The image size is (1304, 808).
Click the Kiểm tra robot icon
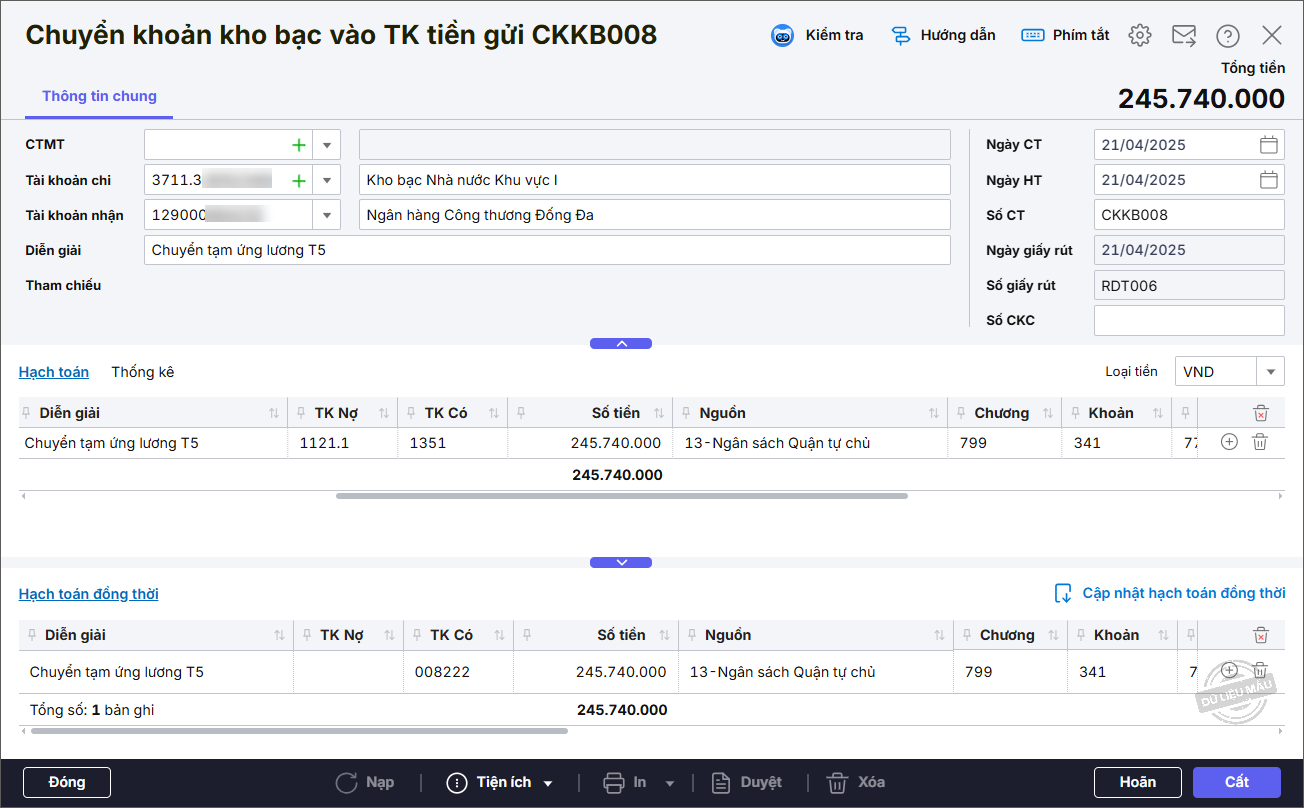click(x=782, y=36)
